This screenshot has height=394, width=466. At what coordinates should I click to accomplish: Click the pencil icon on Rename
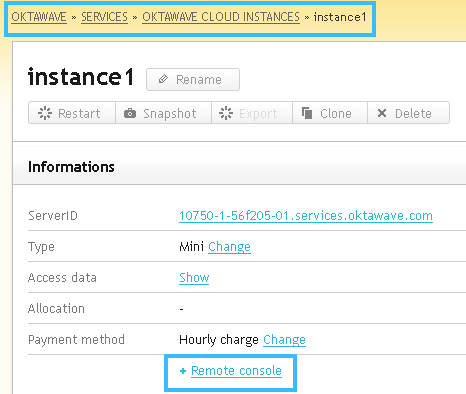(163, 79)
